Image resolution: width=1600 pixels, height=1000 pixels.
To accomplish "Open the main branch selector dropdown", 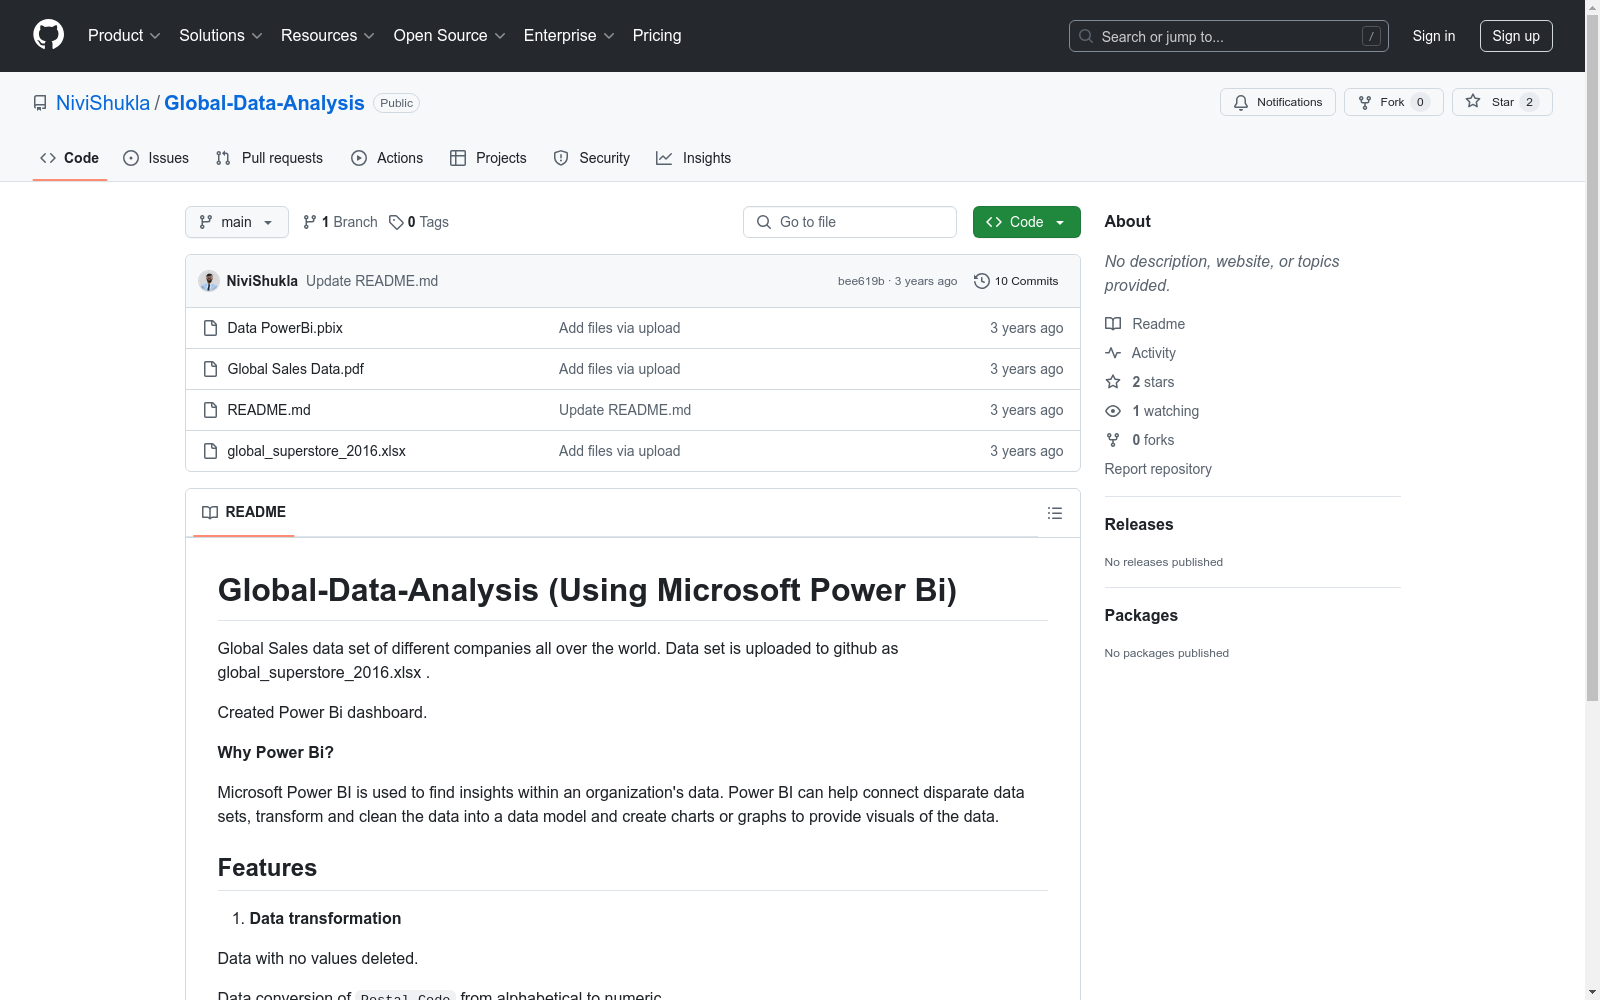I will coord(237,222).
